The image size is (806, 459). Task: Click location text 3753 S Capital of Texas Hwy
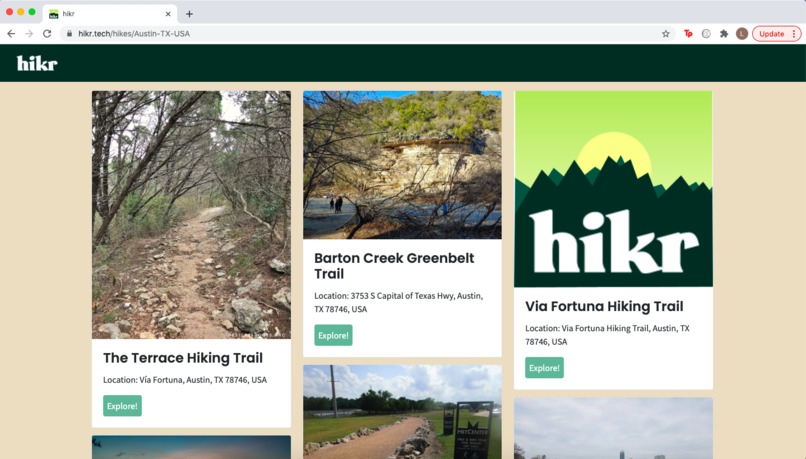399,302
